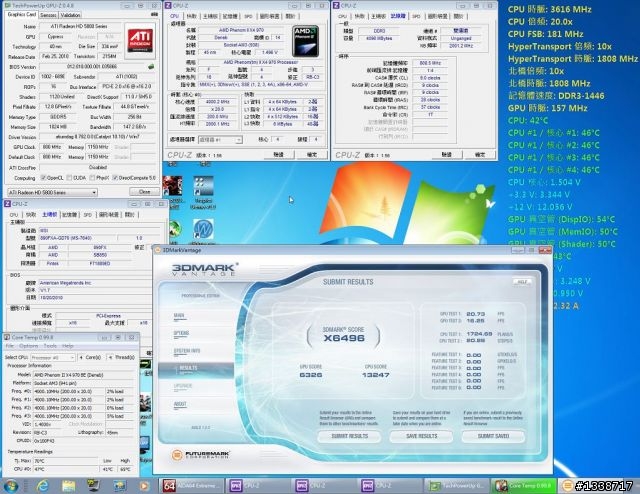Viewport: 640px width, 494px height.
Task: Open processor selection dropdown in CPU-Z
Action: [220, 140]
